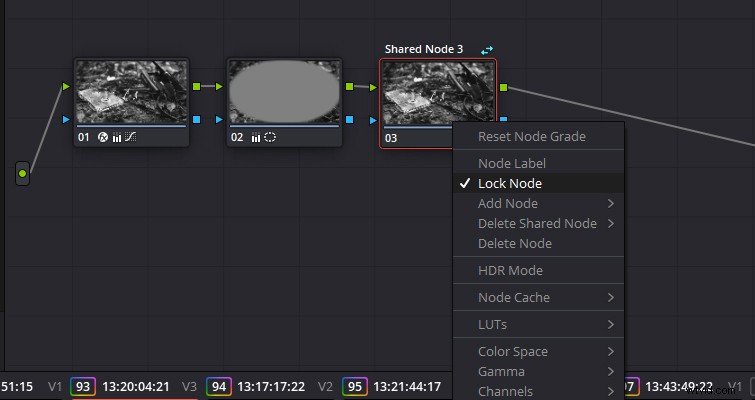The width and height of the screenshot is (755, 400).
Task: Click node 03's green RGB input triangle
Action: [373, 88]
